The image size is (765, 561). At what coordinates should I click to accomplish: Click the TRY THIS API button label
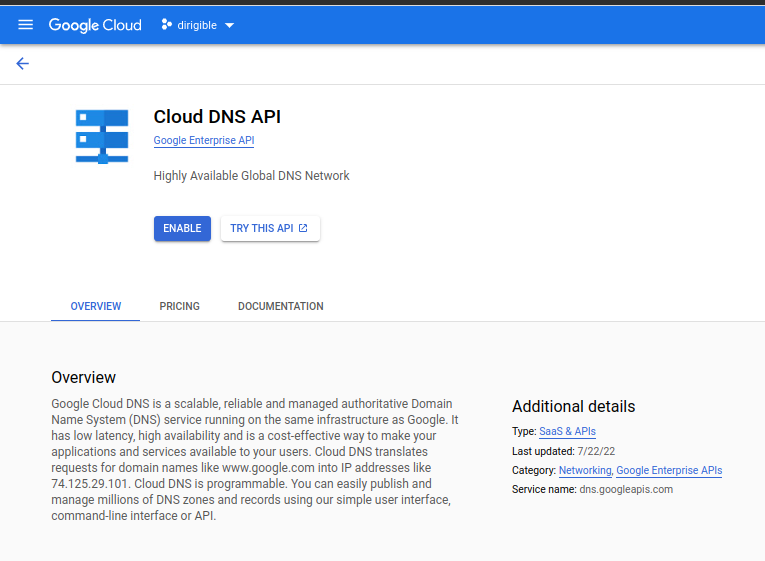tap(262, 229)
